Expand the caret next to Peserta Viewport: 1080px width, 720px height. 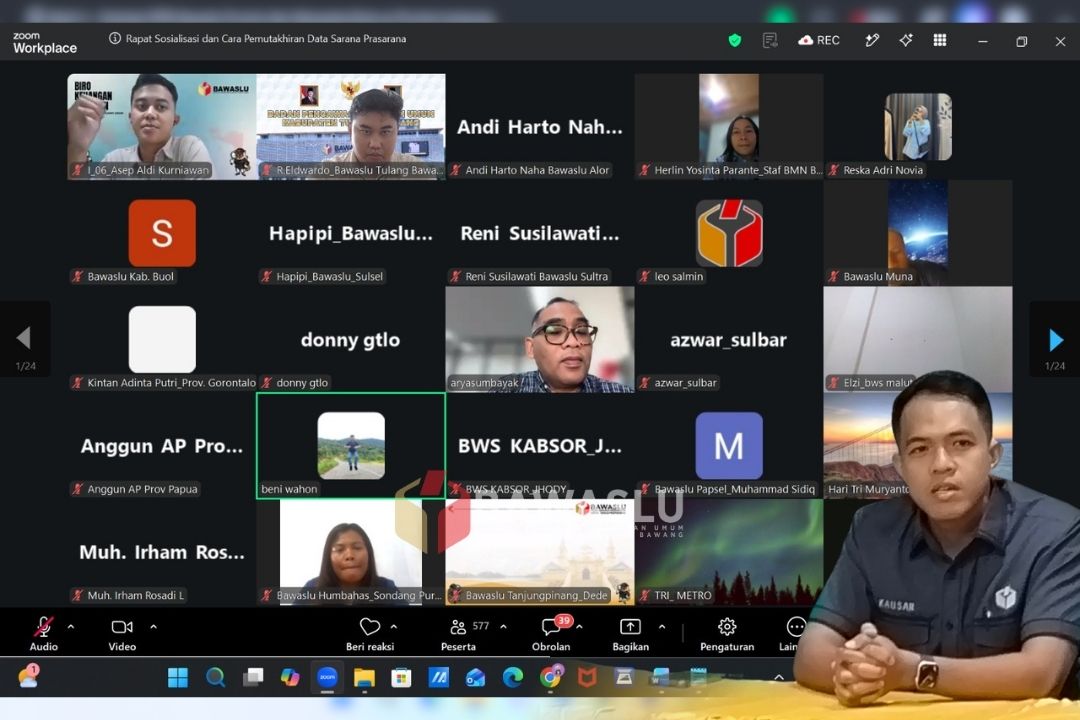point(503,627)
